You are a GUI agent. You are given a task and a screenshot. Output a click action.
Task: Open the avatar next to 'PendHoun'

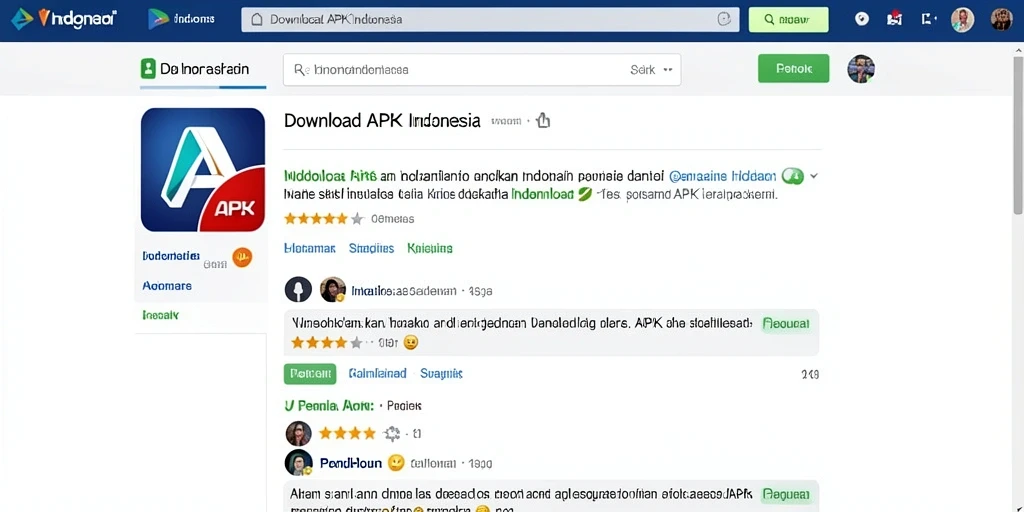click(298, 462)
